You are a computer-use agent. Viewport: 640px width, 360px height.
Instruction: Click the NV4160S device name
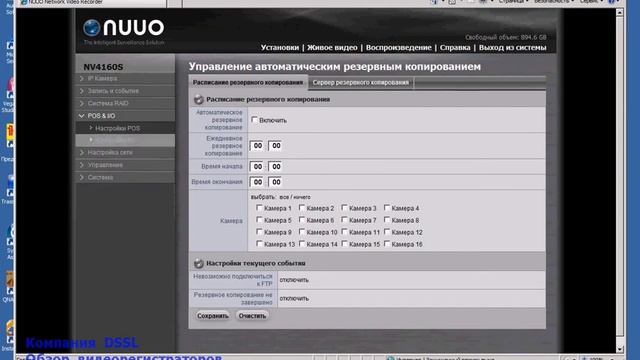103,67
